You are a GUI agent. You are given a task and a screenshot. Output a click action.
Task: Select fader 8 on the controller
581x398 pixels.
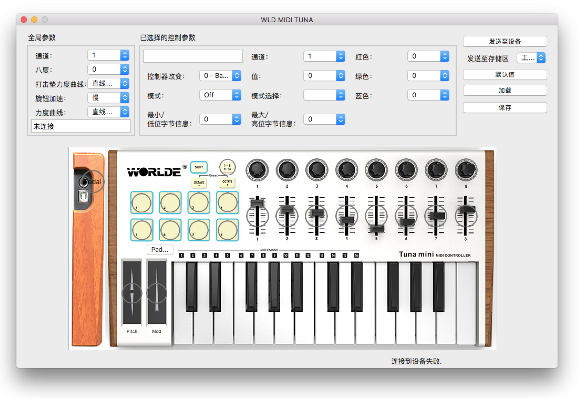(x=466, y=216)
